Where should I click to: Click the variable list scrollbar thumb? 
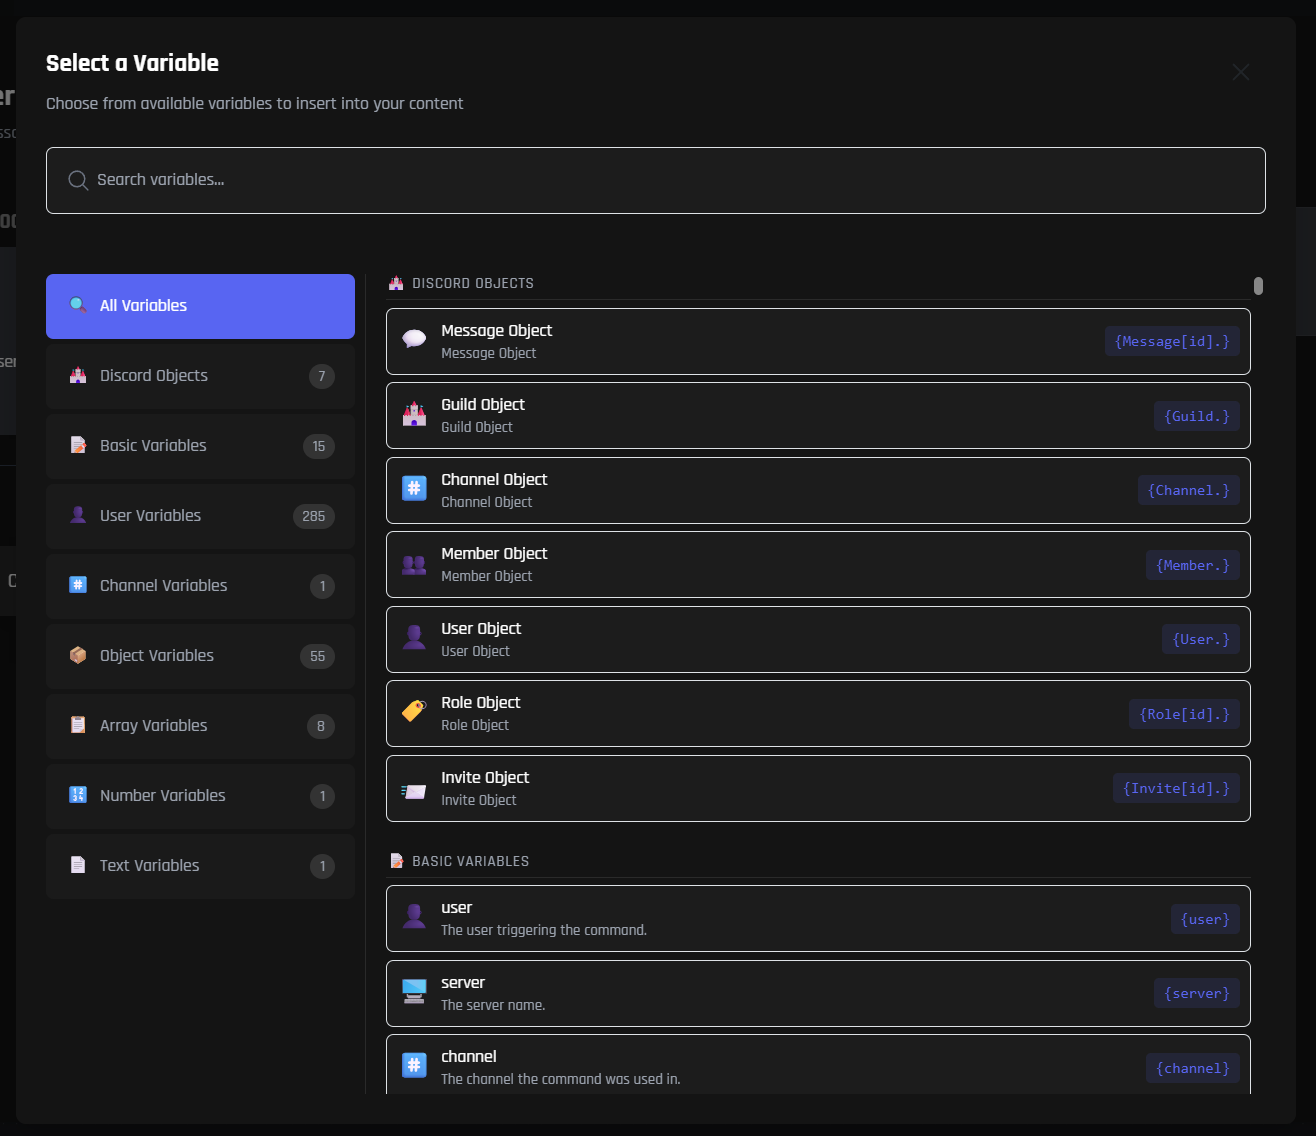coord(1258,286)
